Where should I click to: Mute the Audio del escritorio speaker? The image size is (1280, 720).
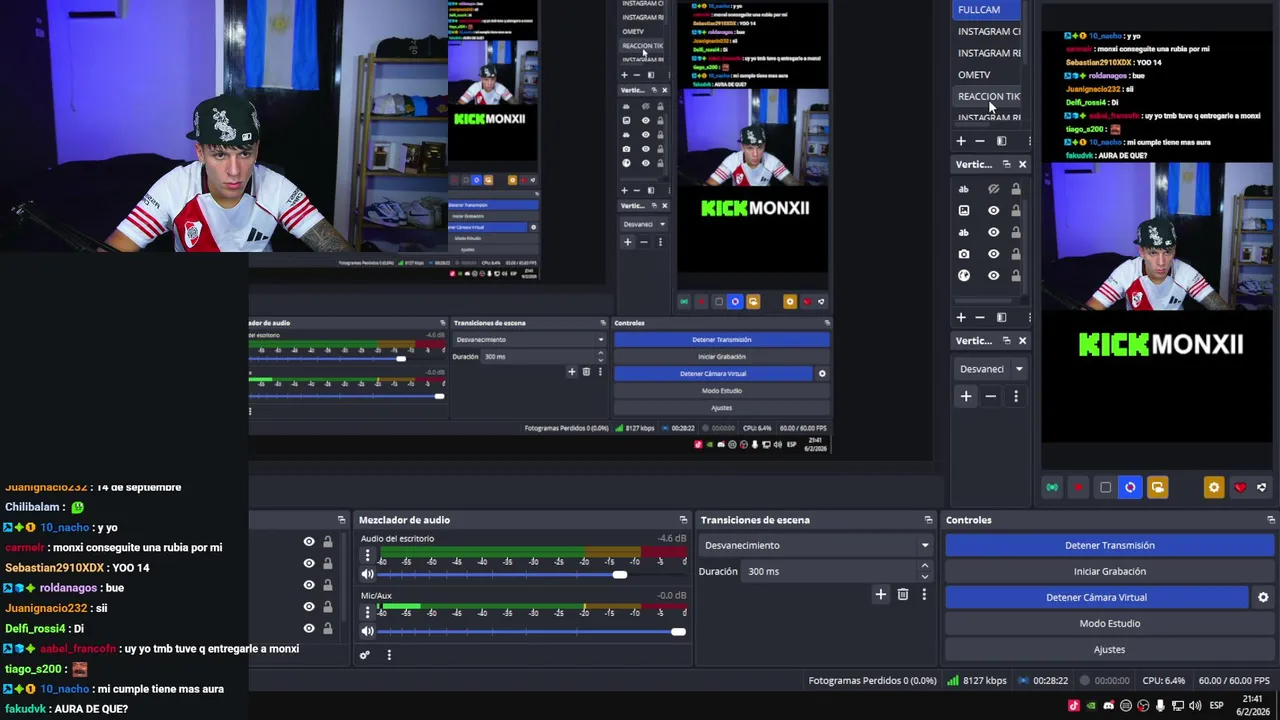point(367,574)
